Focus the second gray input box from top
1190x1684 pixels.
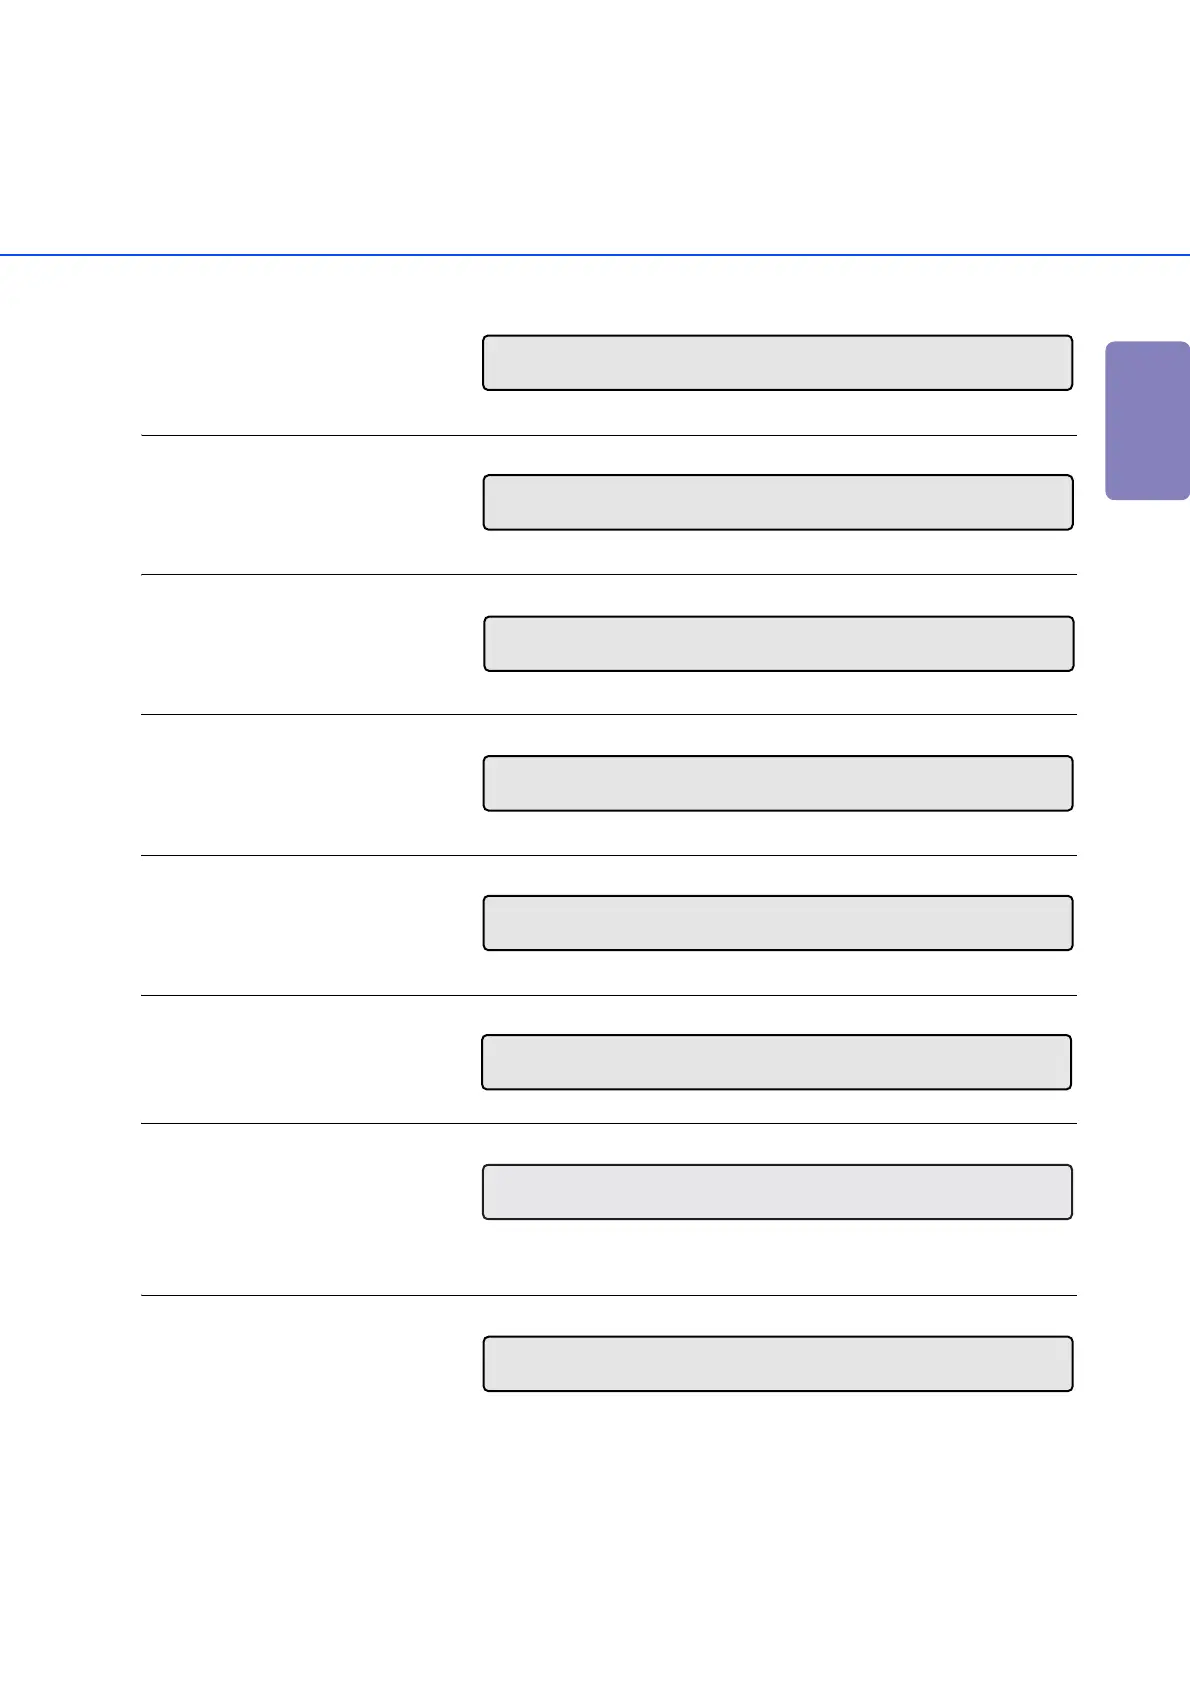(777, 502)
